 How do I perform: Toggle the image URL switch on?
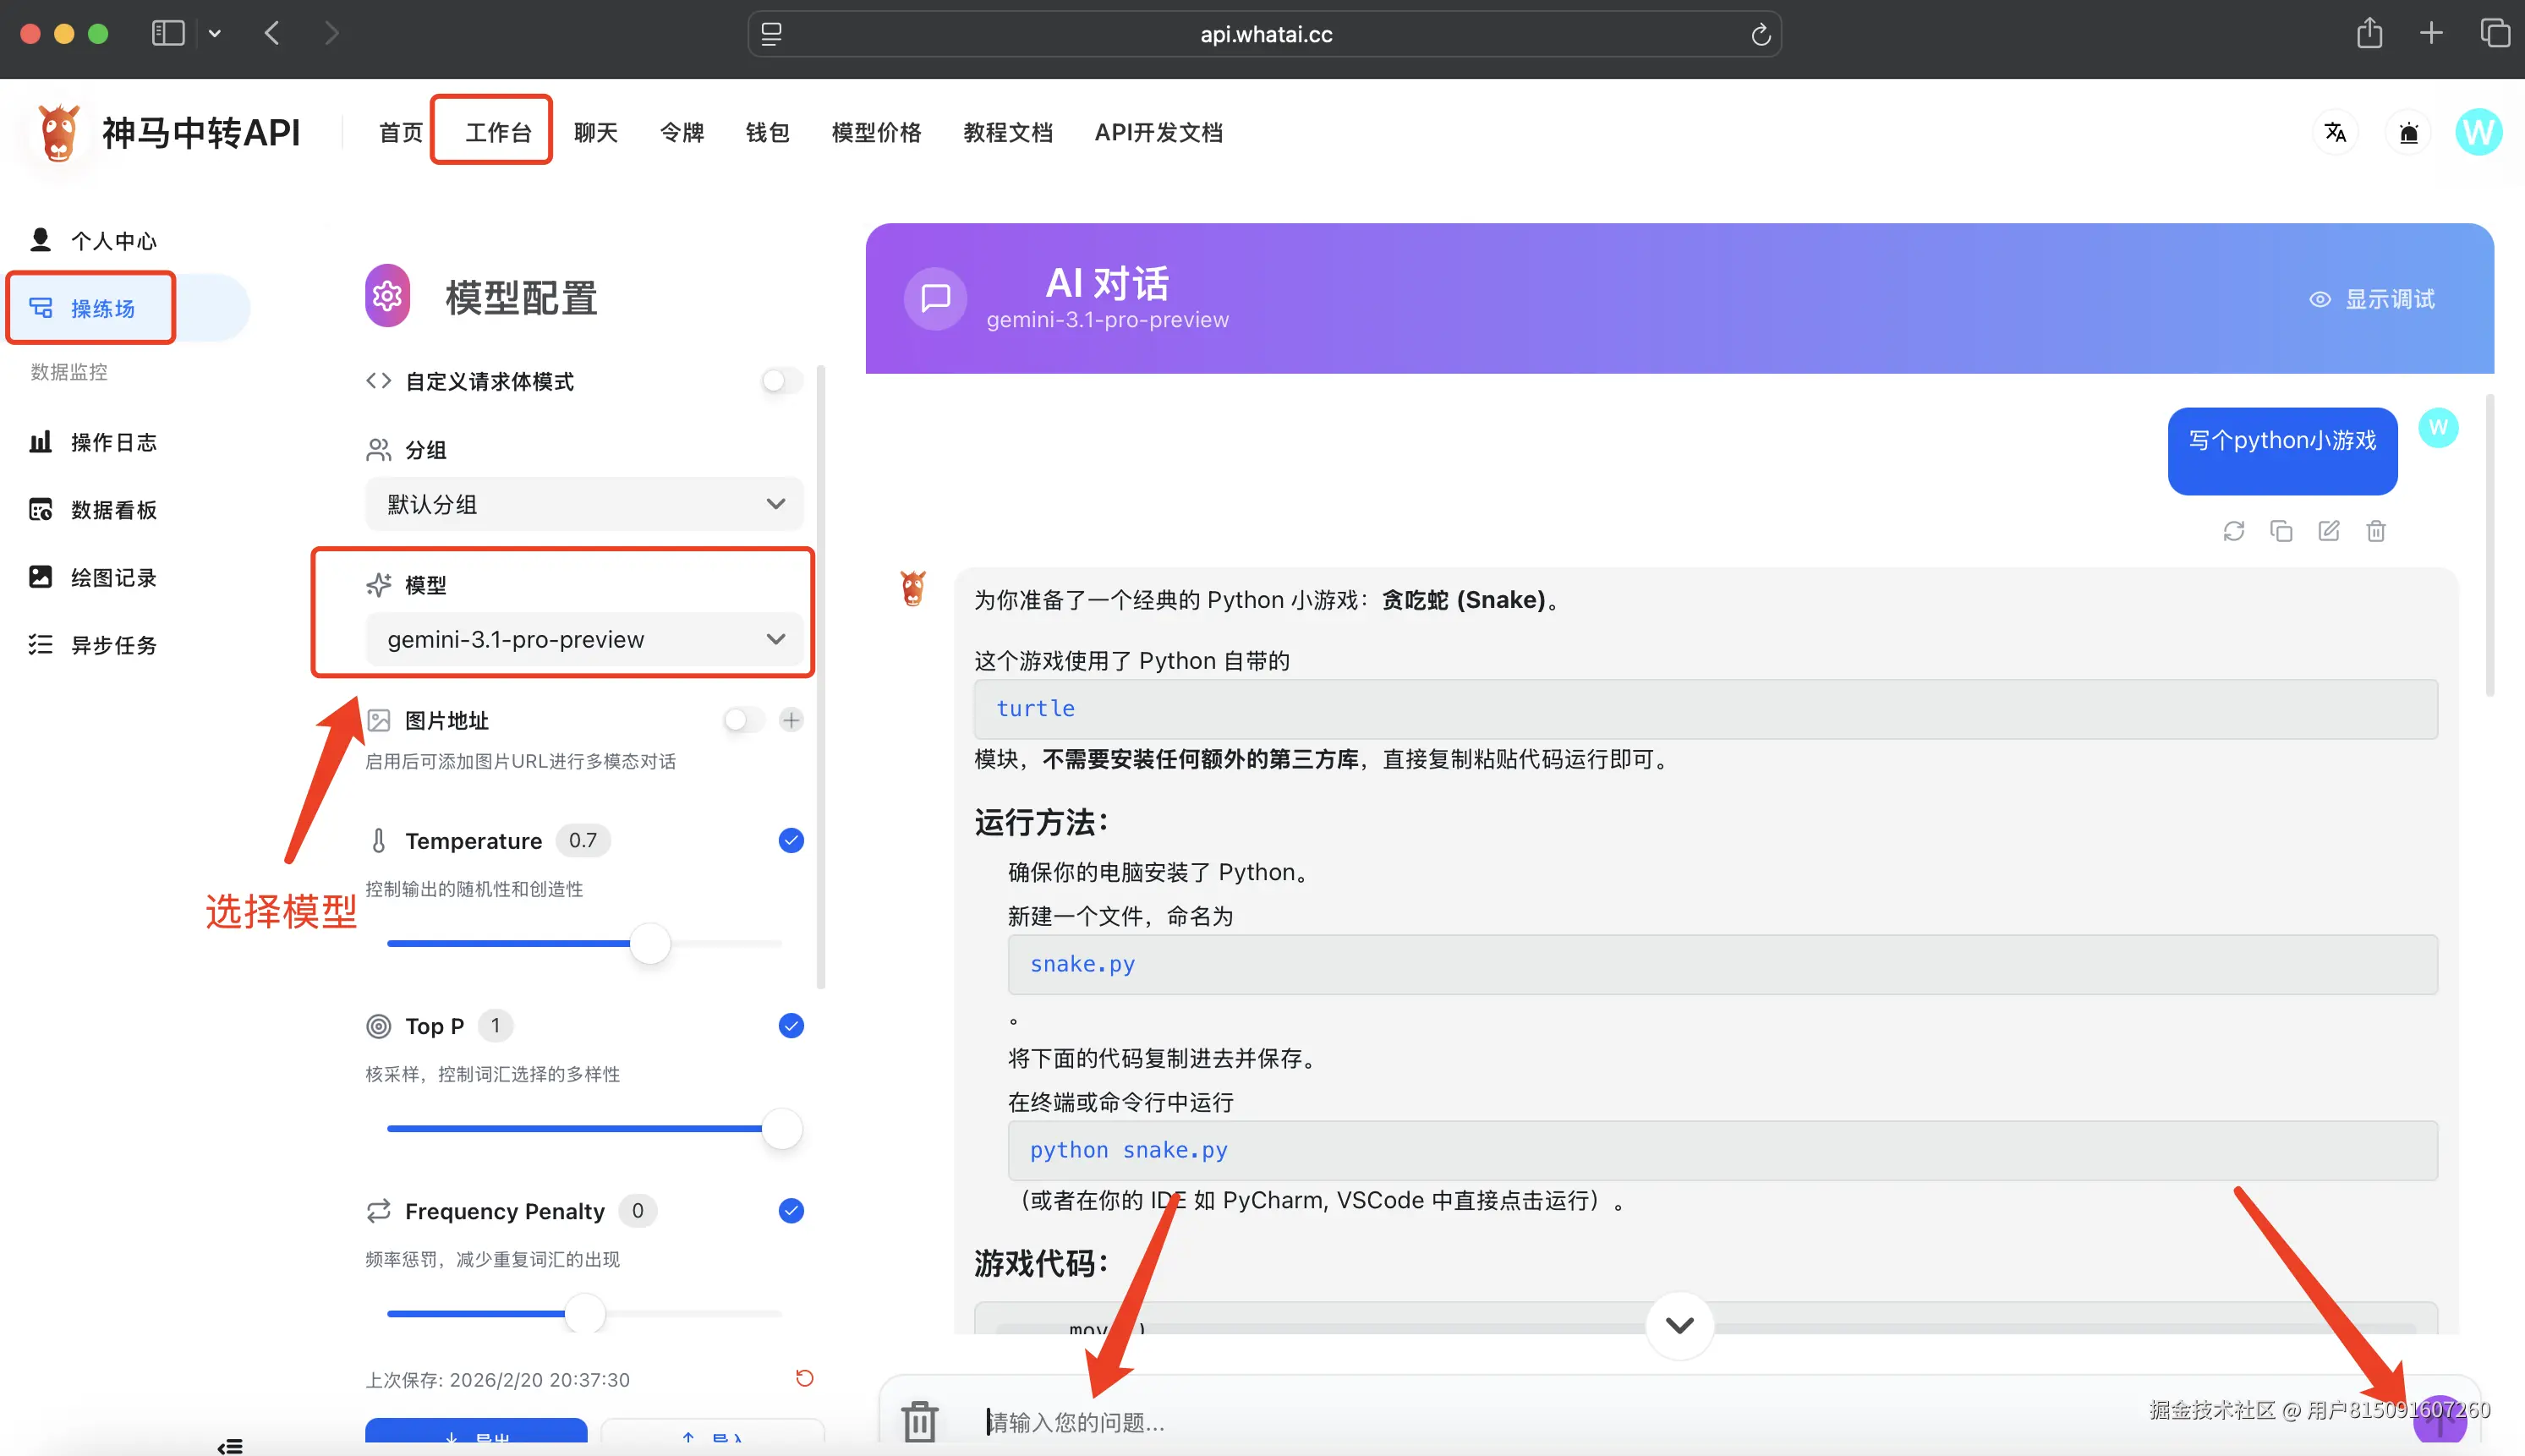point(744,720)
